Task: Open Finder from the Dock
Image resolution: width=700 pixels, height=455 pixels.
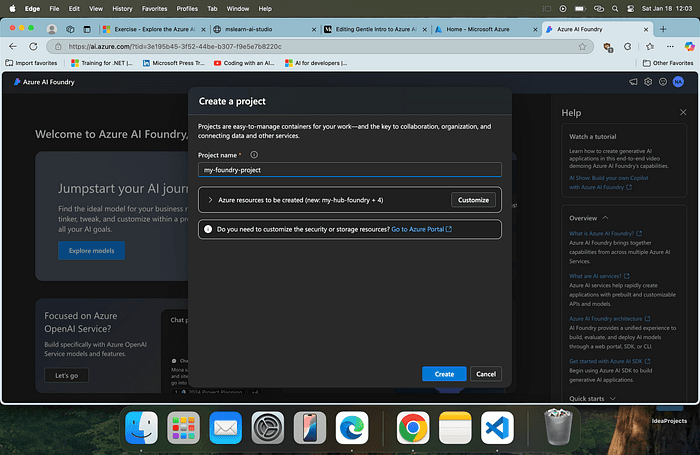Action: (x=142, y=427)
